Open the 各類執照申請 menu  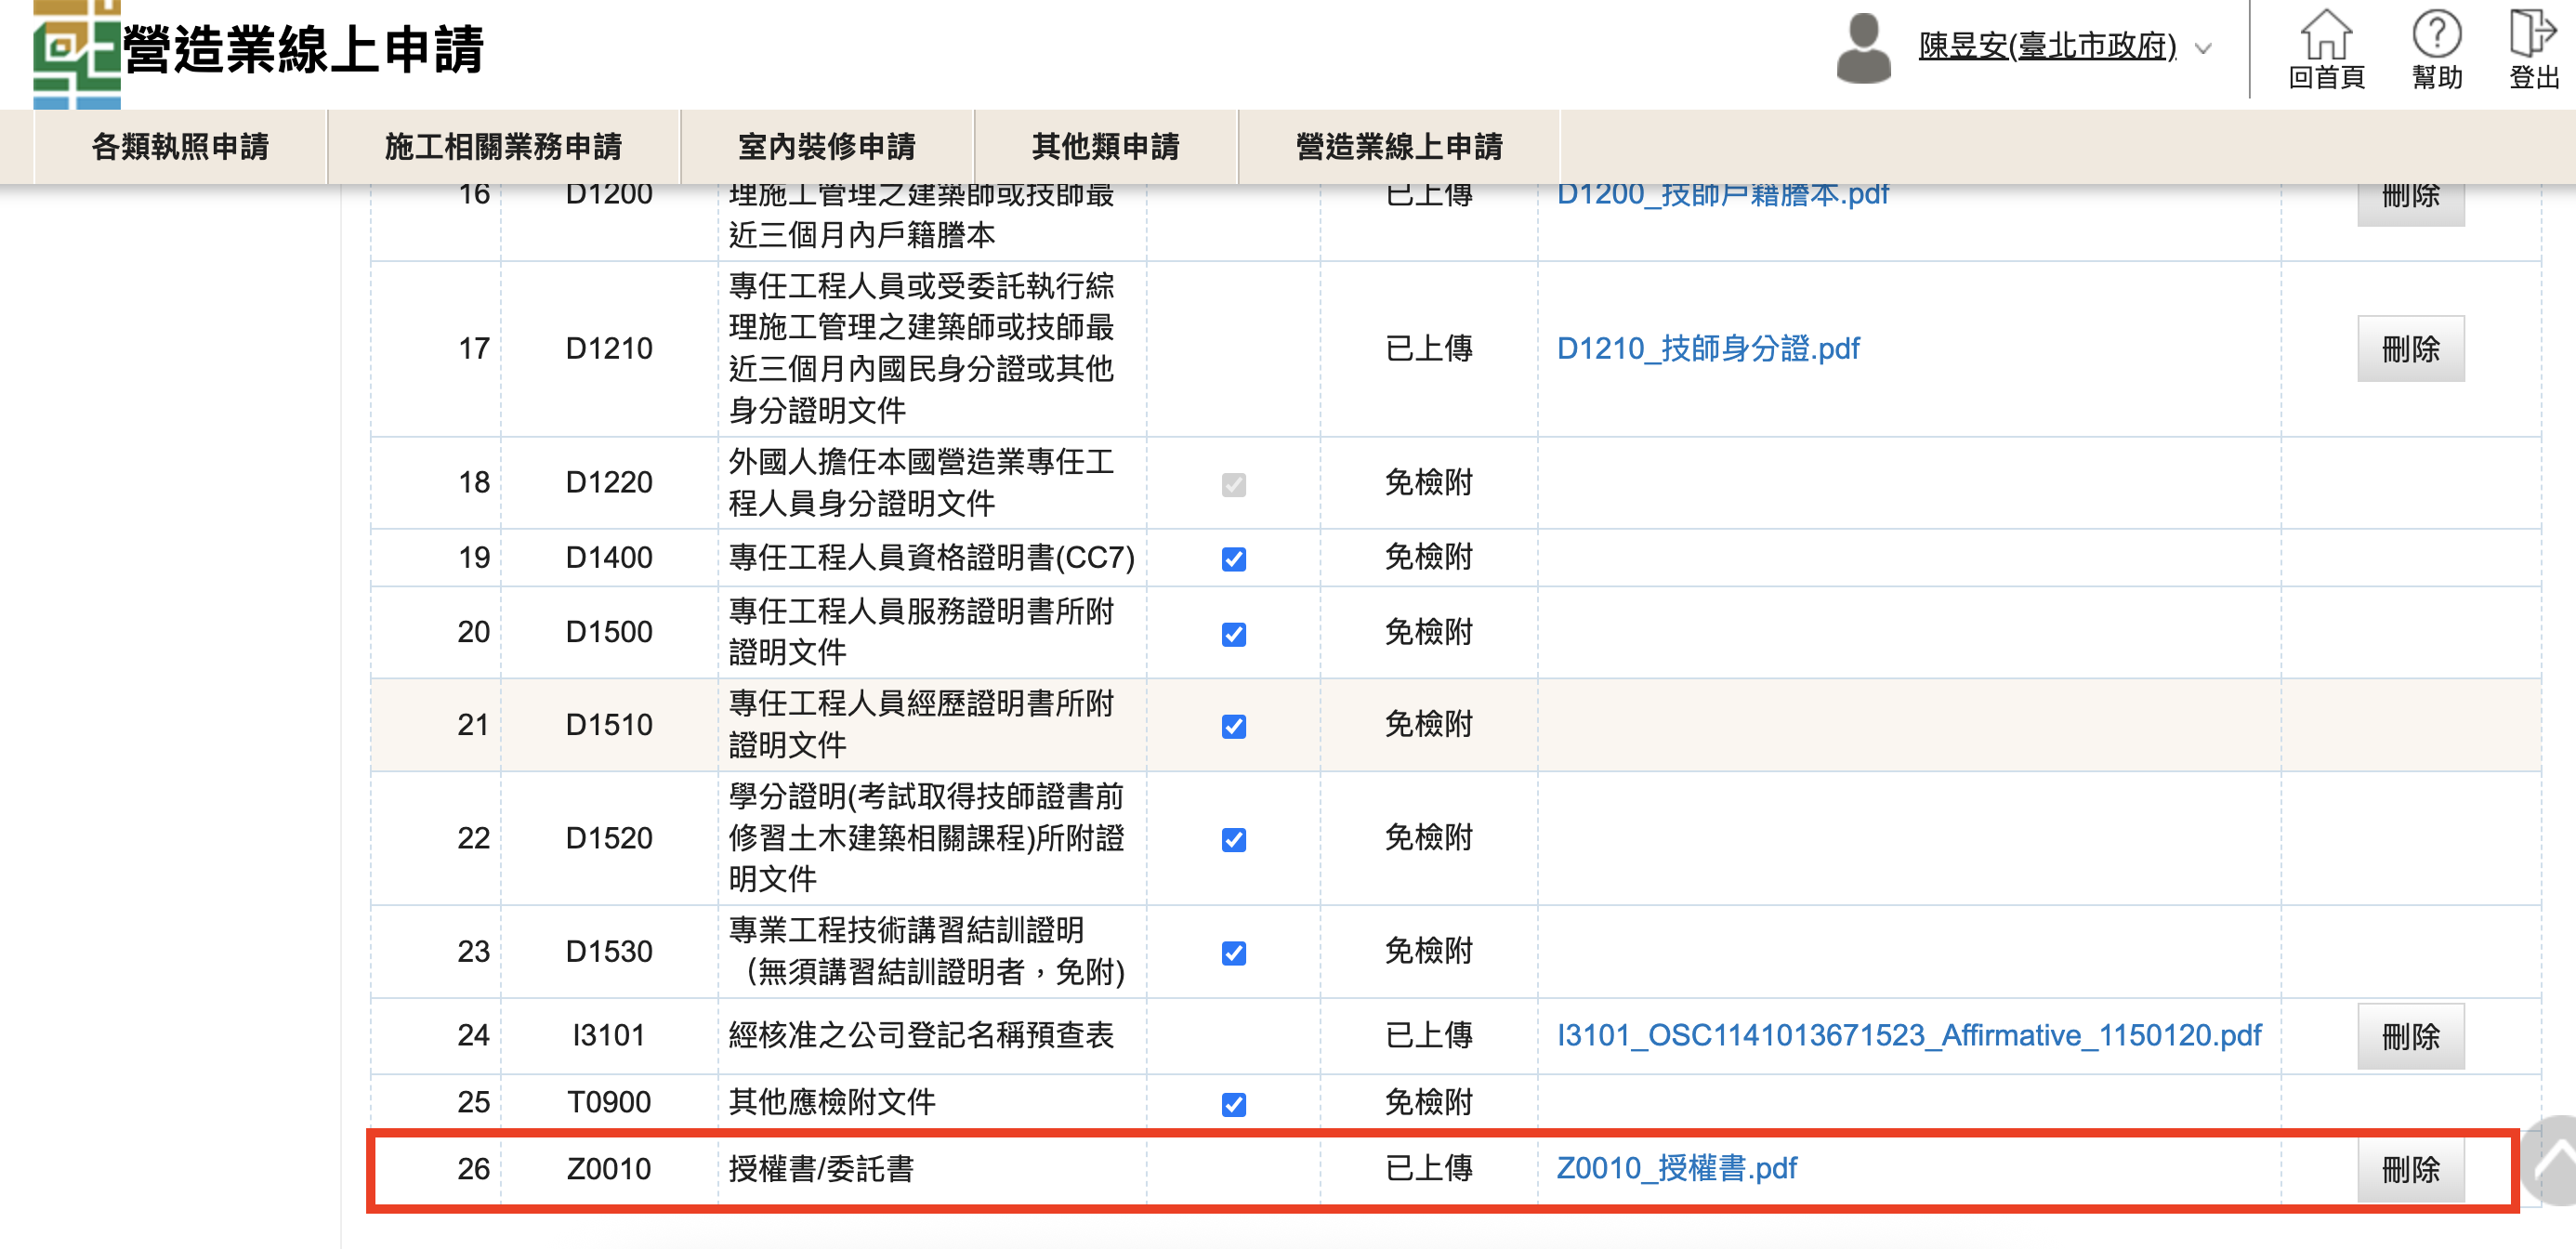click(x=180, y=147)
